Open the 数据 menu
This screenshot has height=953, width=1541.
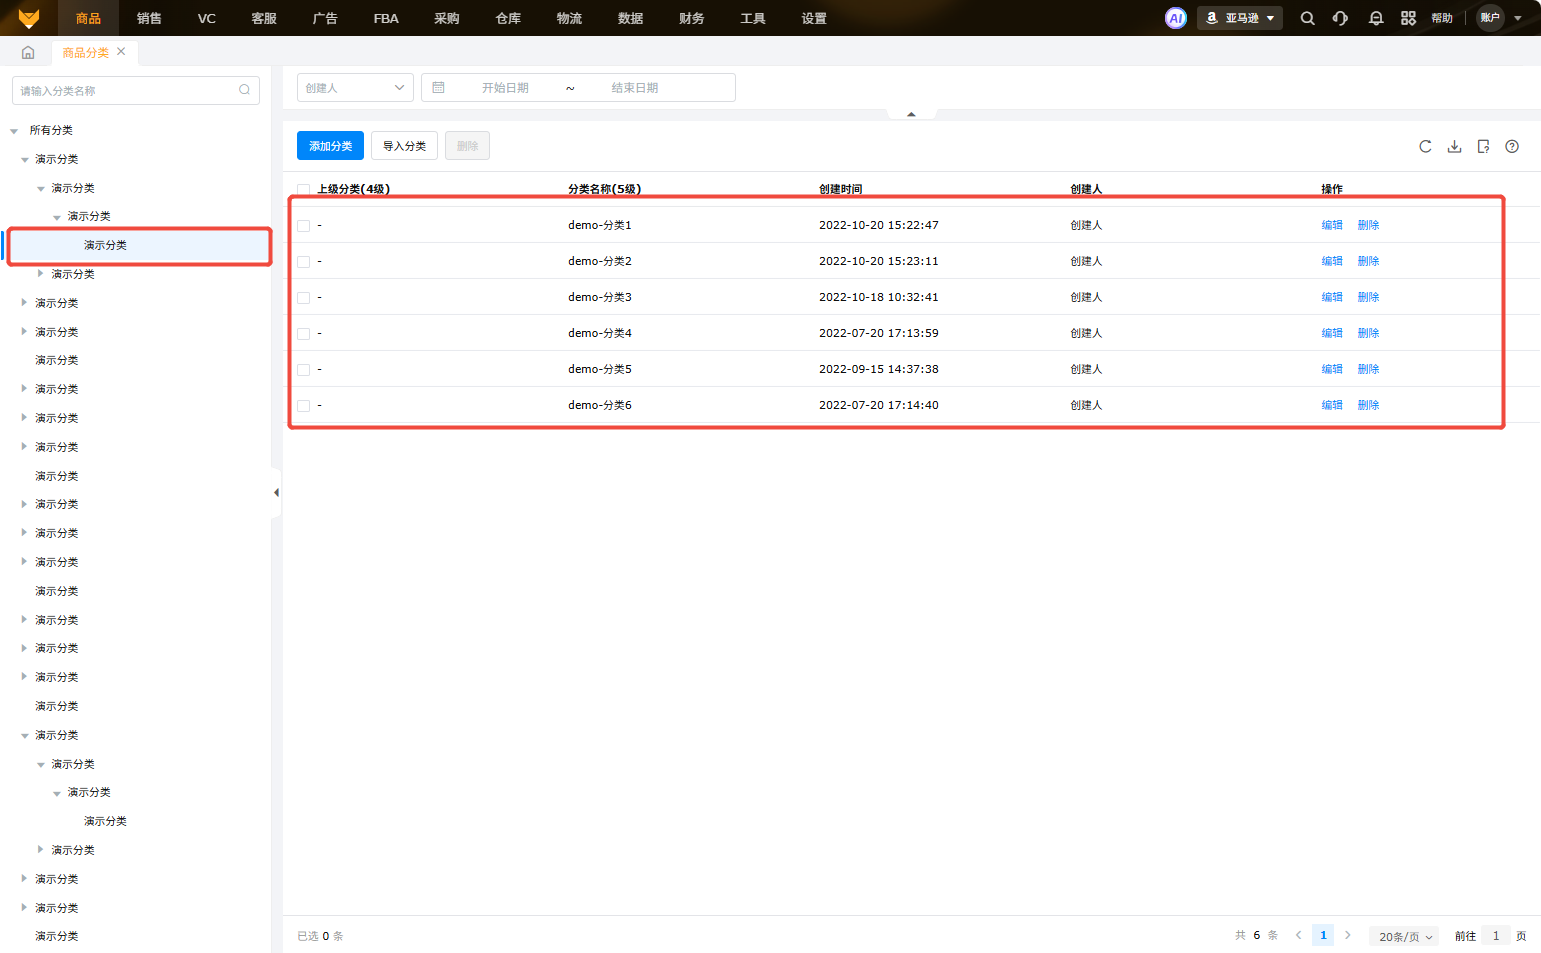630,18
